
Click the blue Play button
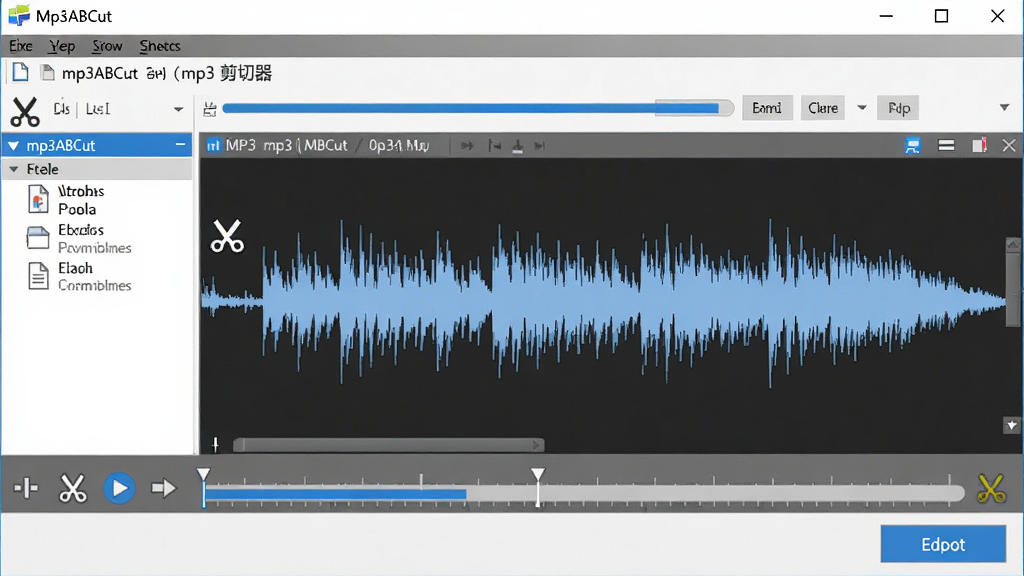(x=119, y=488)
